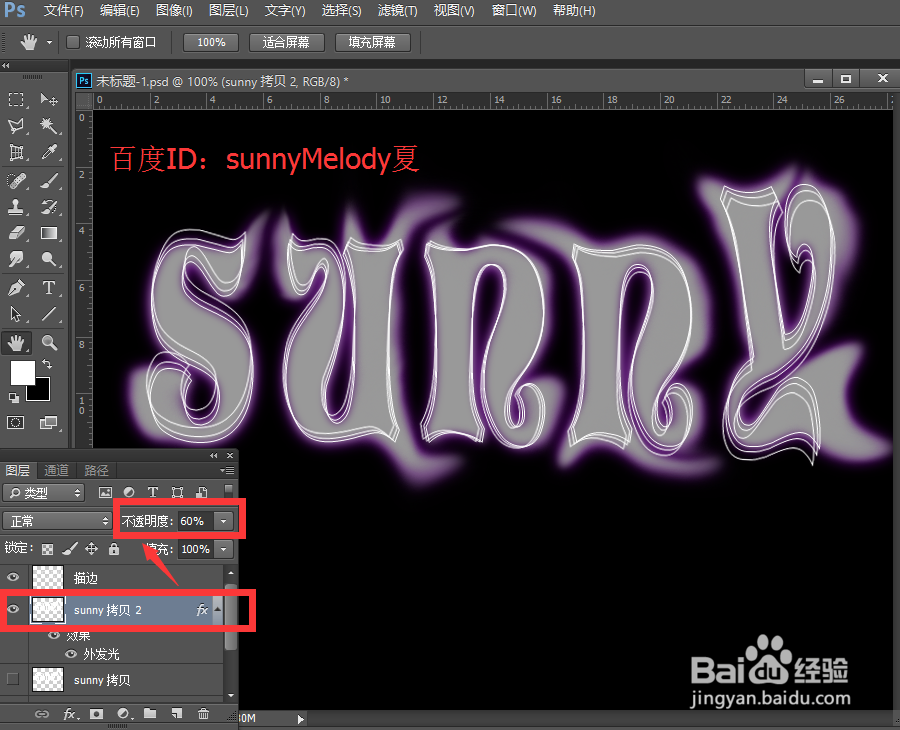
Task: Lock transparent pixels
Action: 47,549
